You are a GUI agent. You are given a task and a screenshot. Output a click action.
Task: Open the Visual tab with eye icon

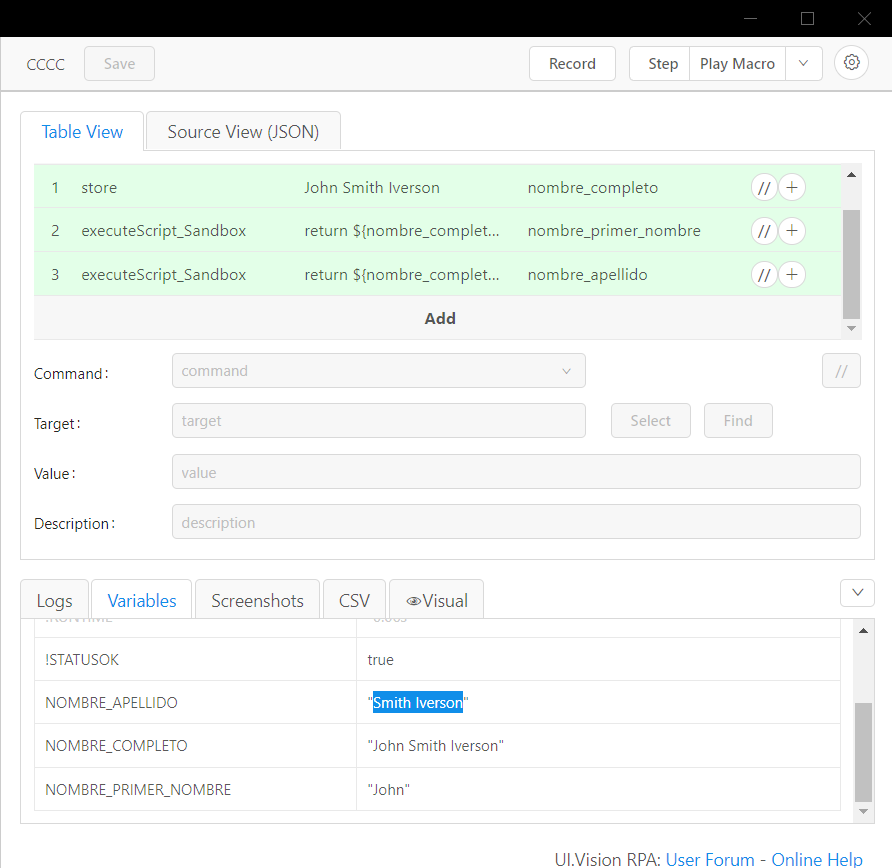coord(436,601)
